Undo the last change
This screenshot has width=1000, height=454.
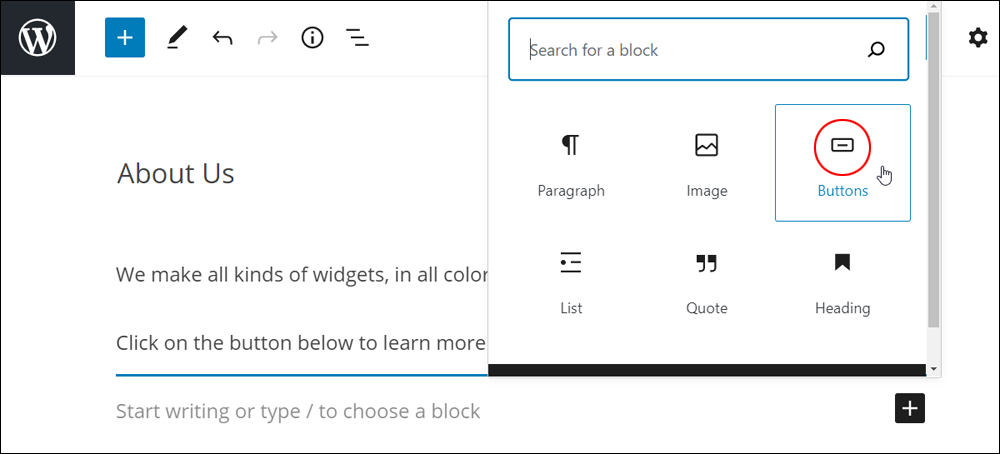[x=222, y=38]
